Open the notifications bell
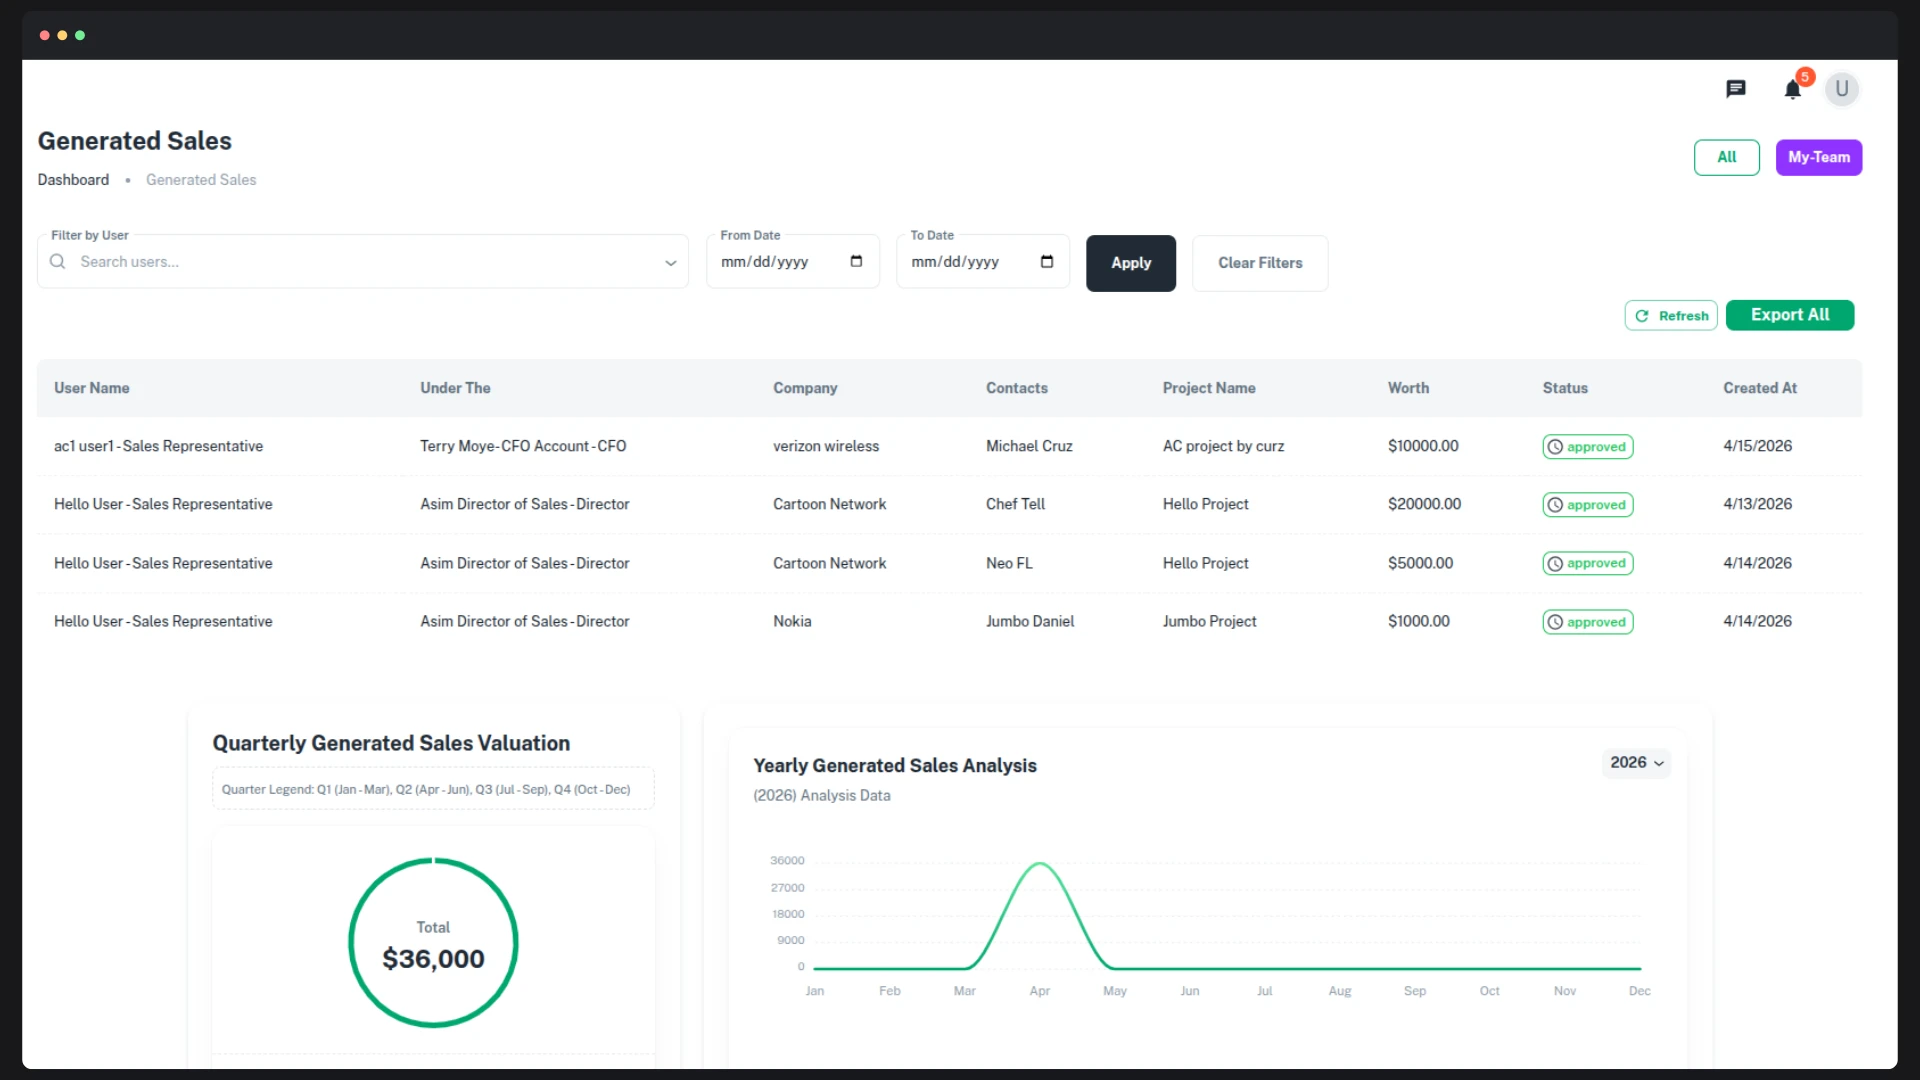Image resolution: width=1920 pixels, height=1080 pixels. click(x=1793, y=89)
